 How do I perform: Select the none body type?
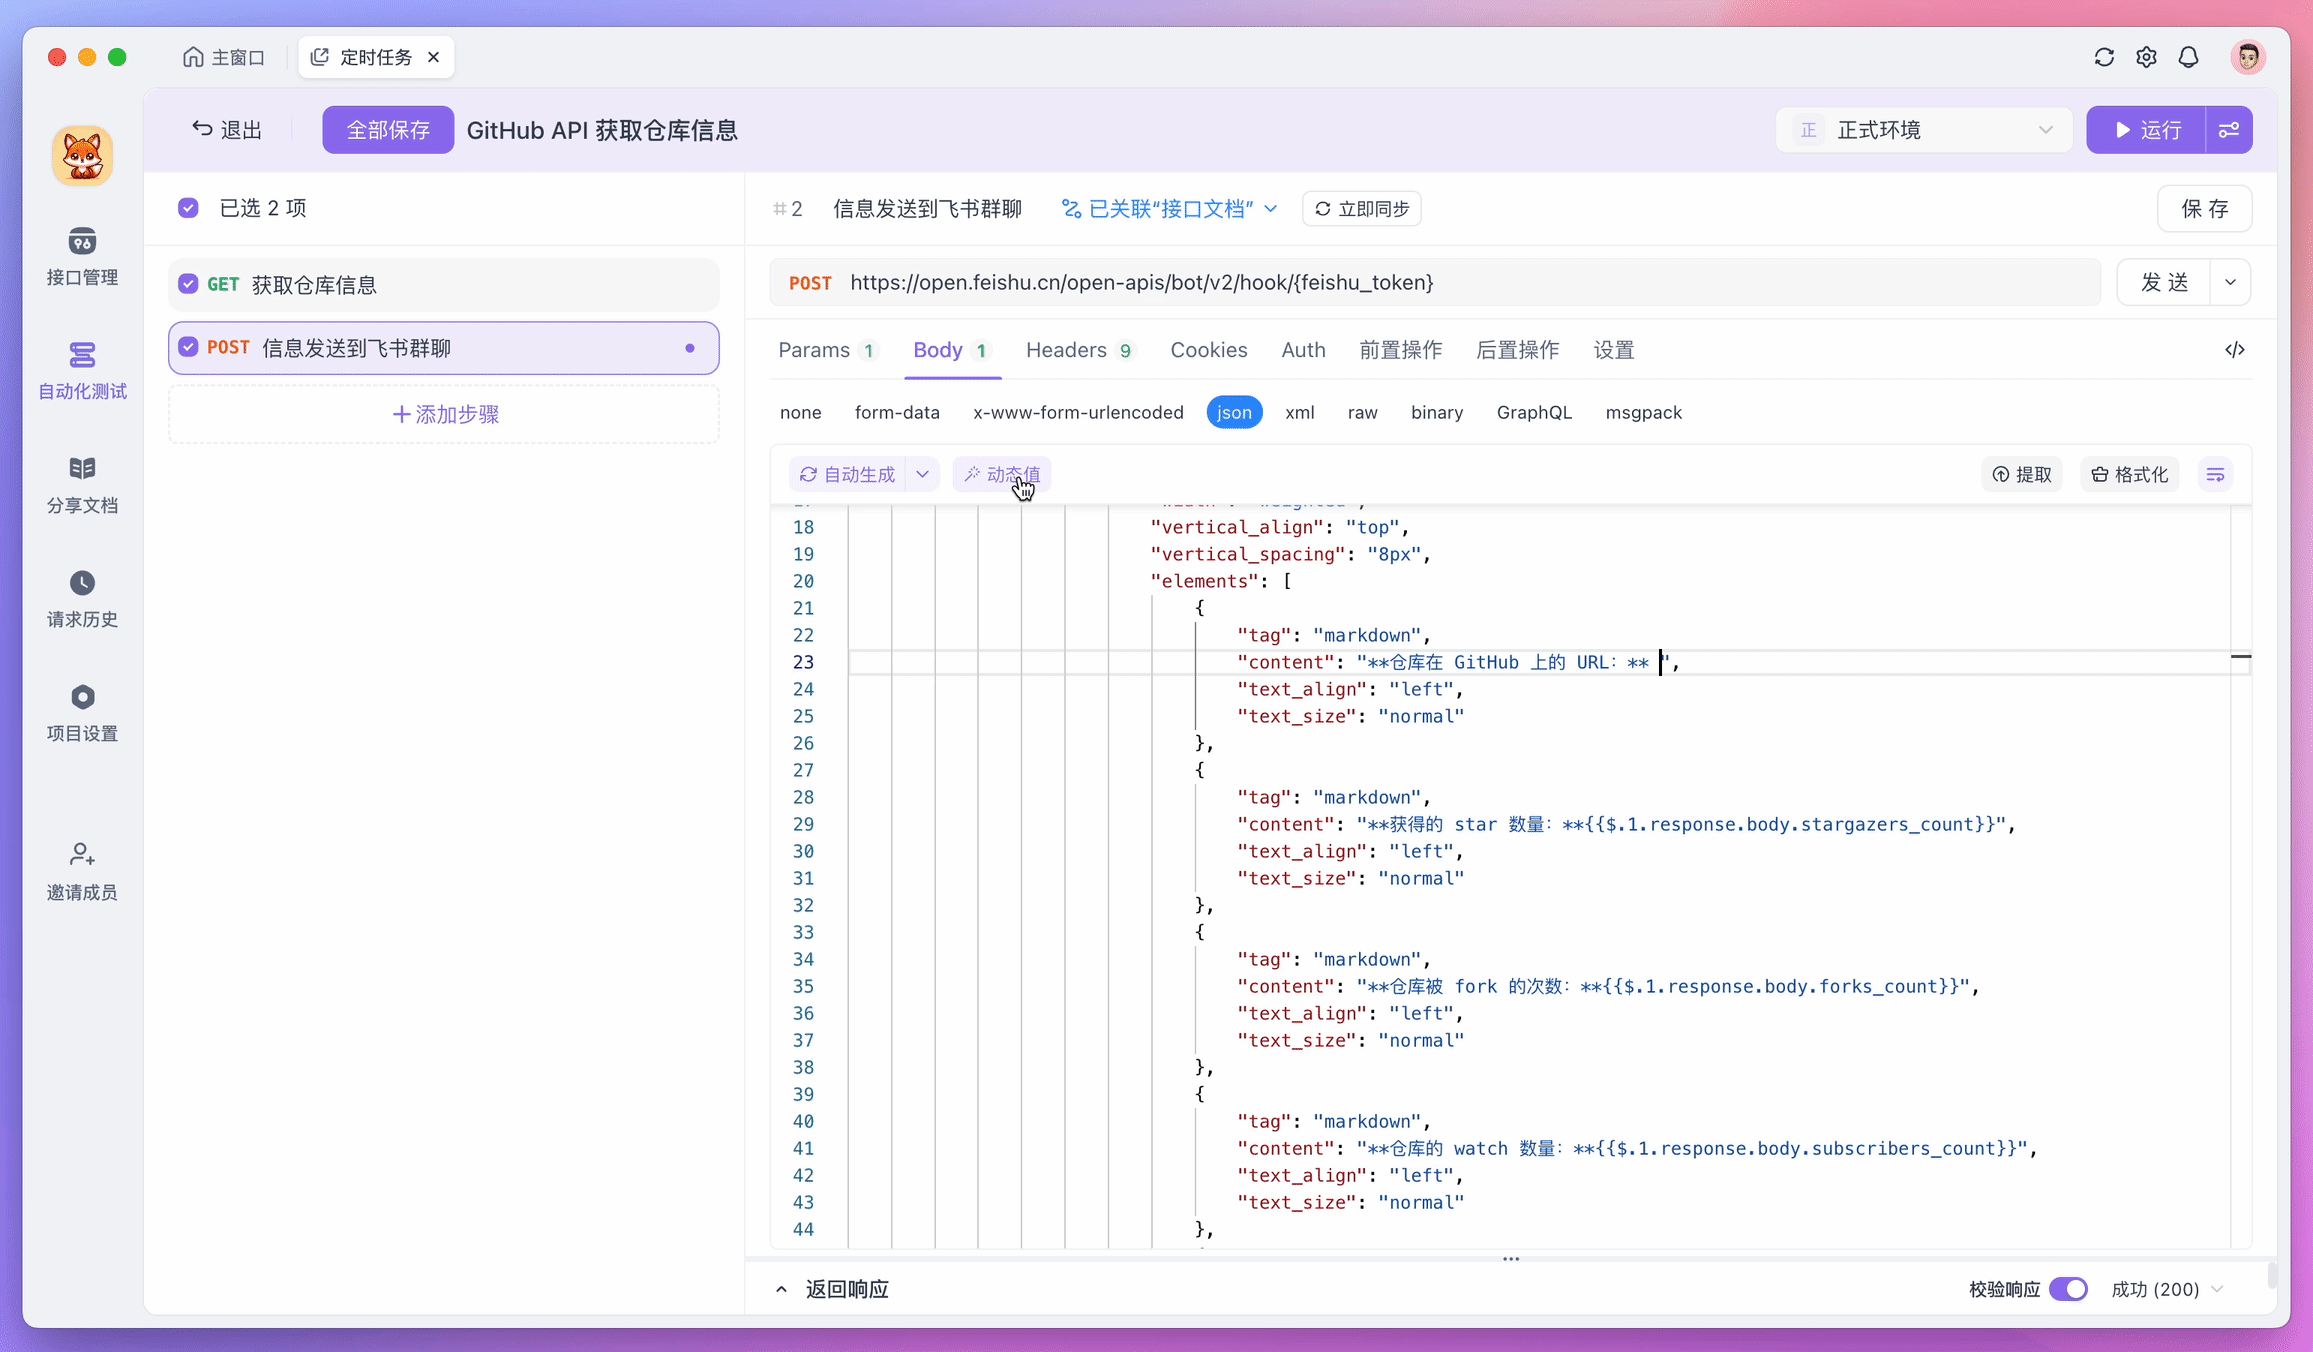click(x=800, y=412)
